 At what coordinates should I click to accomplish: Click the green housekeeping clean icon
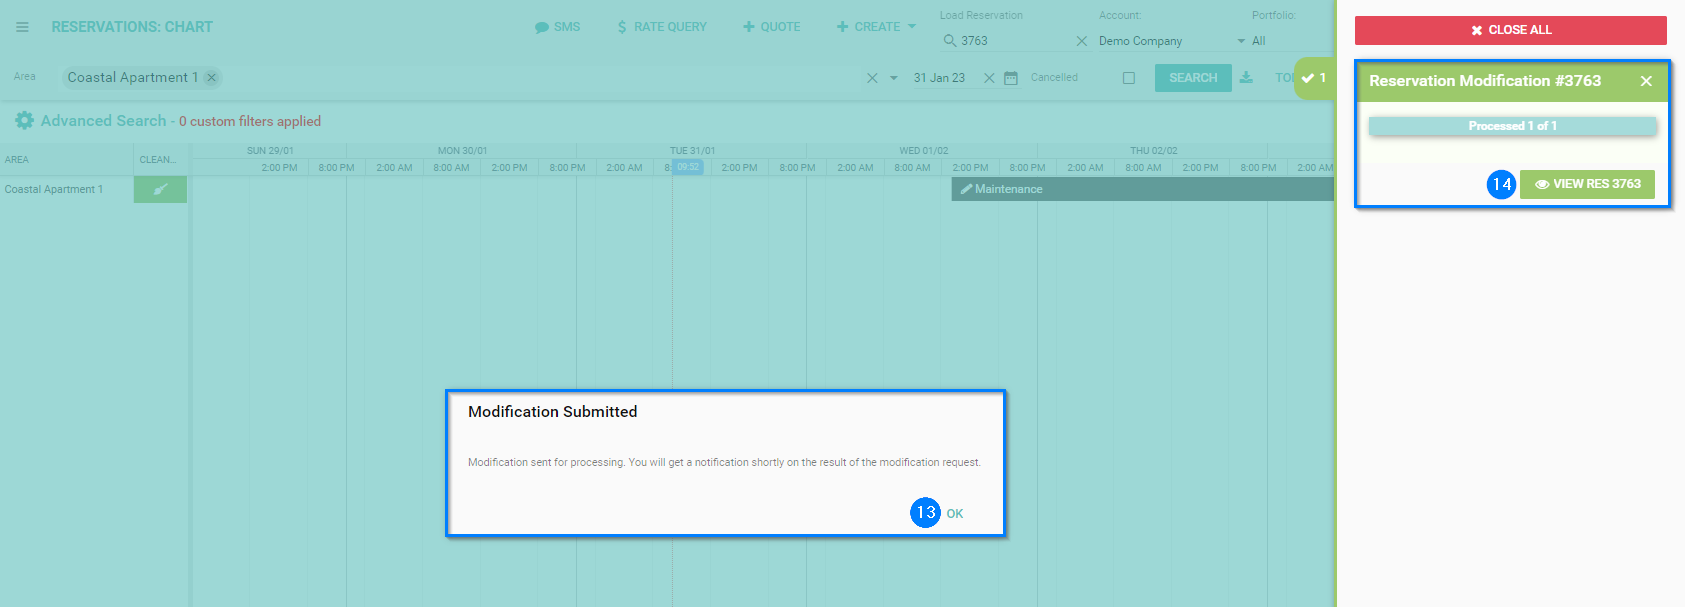160,189
